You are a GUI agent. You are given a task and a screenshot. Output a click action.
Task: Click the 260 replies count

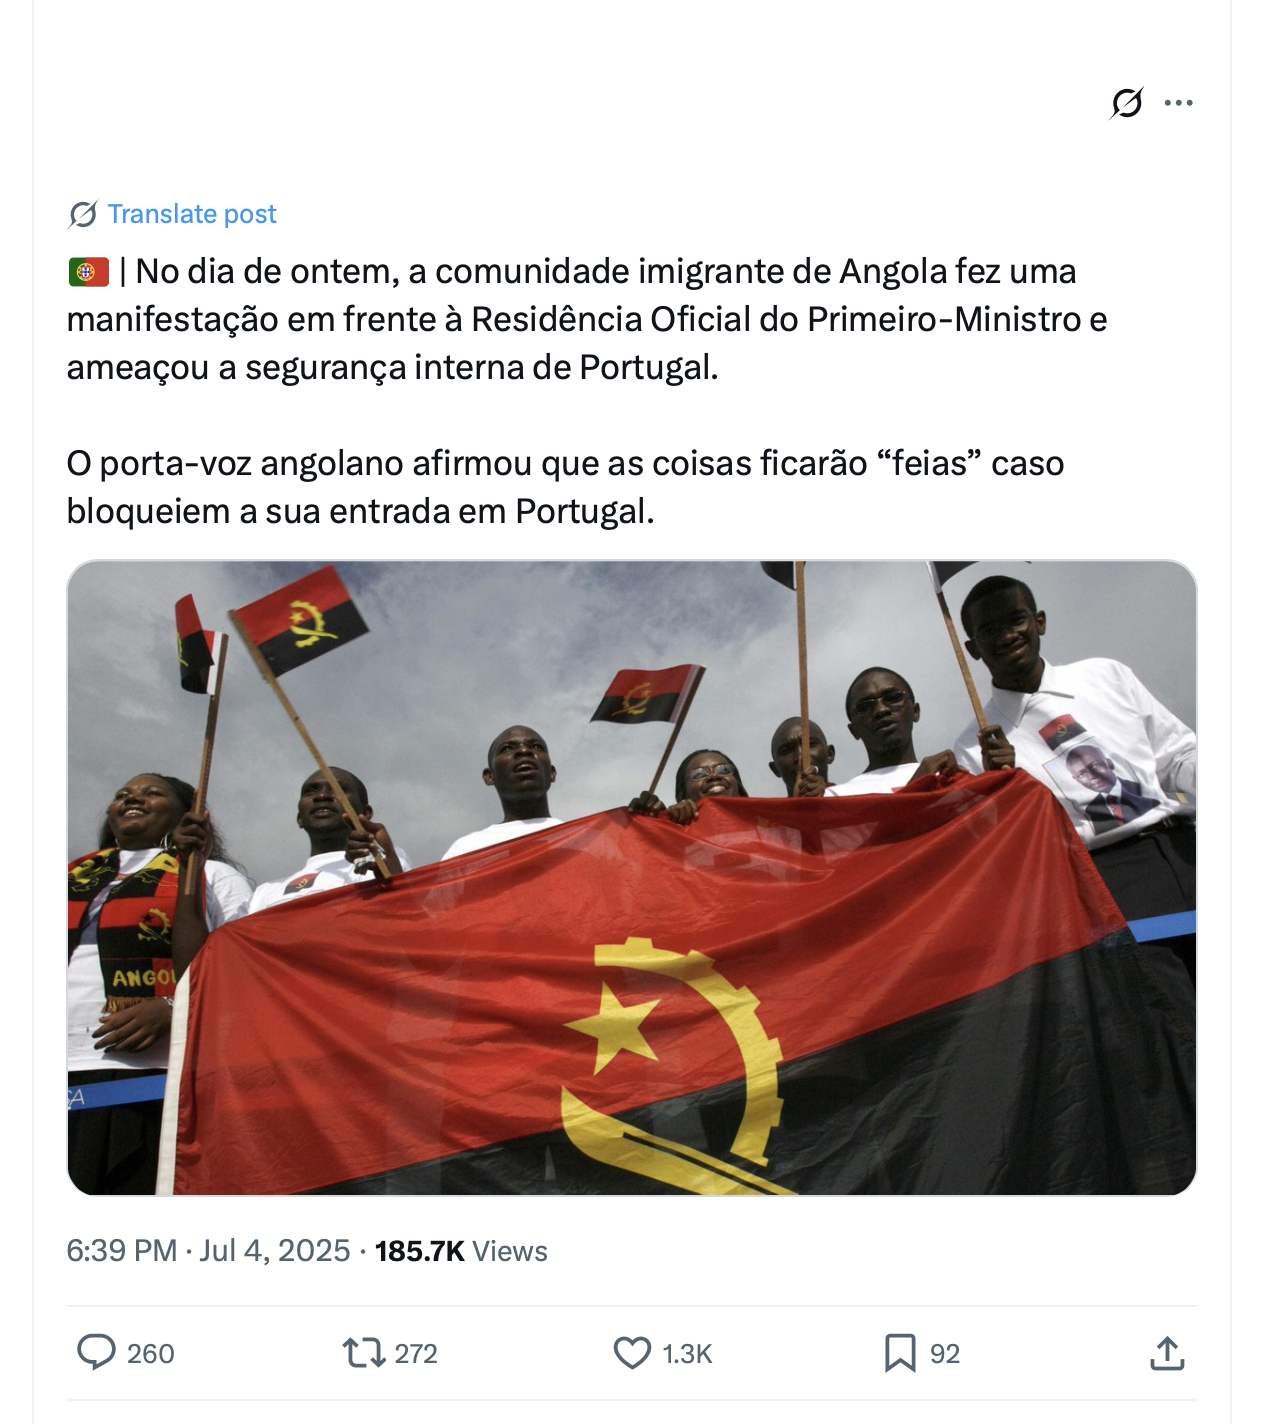point(151,1354)
